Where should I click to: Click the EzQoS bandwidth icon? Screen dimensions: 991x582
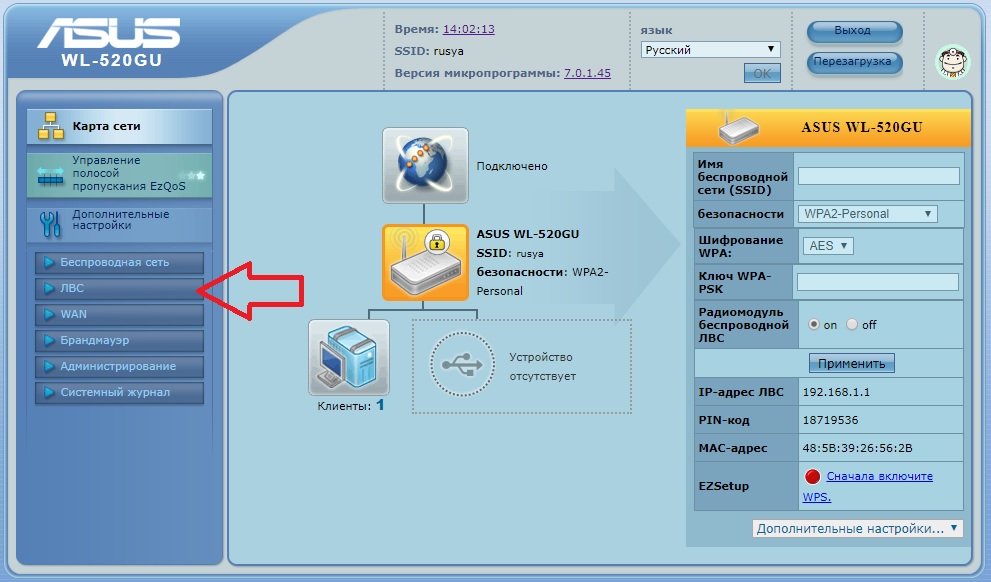(51, 176)
